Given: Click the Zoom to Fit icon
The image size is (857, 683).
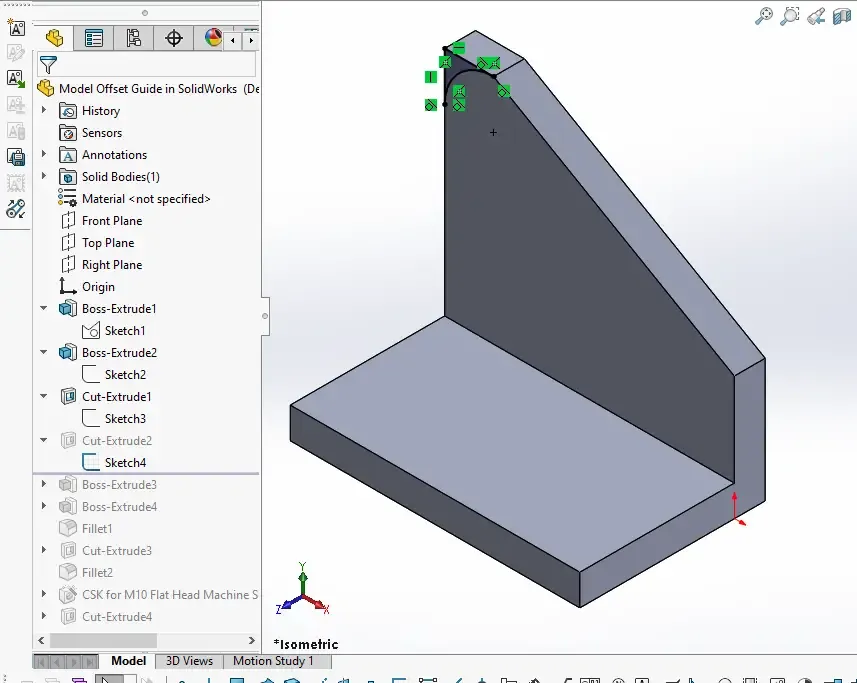Looking at the screenshot, I should [764, 16].
